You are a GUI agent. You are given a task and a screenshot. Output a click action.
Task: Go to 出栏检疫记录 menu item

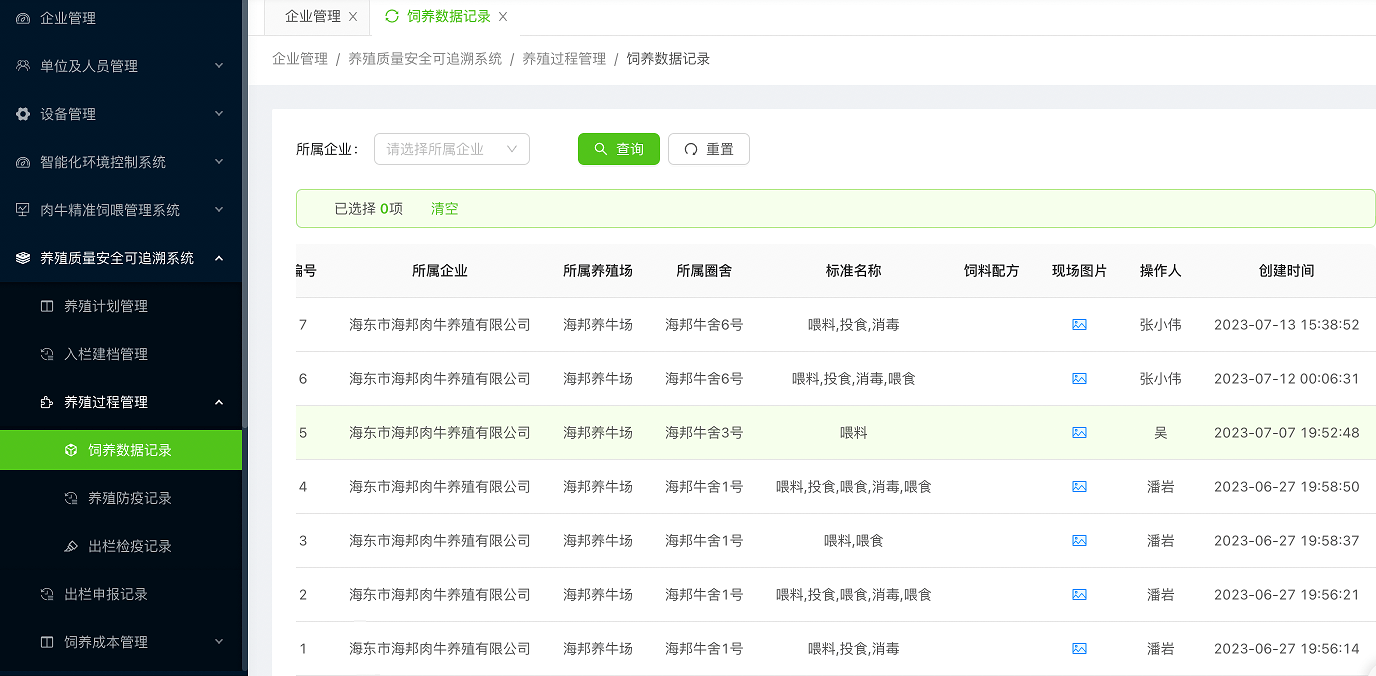[x=130, y=546]
